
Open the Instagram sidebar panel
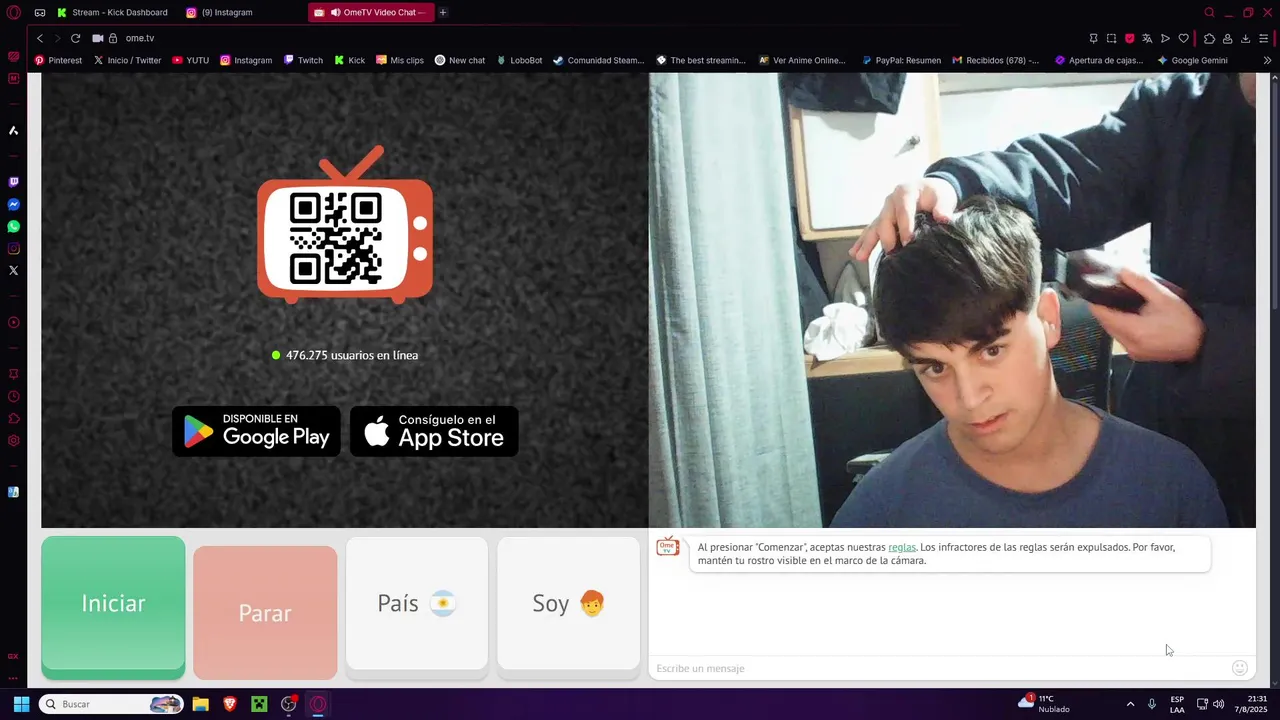coord(14,248)
